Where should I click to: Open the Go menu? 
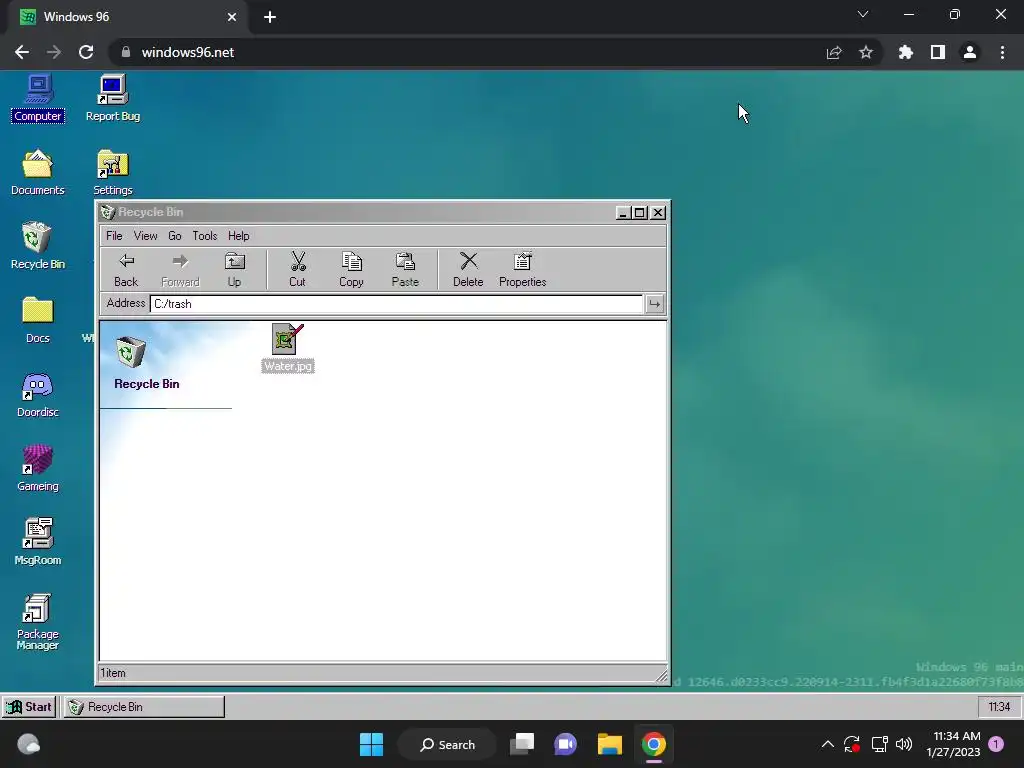pos(175,236)
